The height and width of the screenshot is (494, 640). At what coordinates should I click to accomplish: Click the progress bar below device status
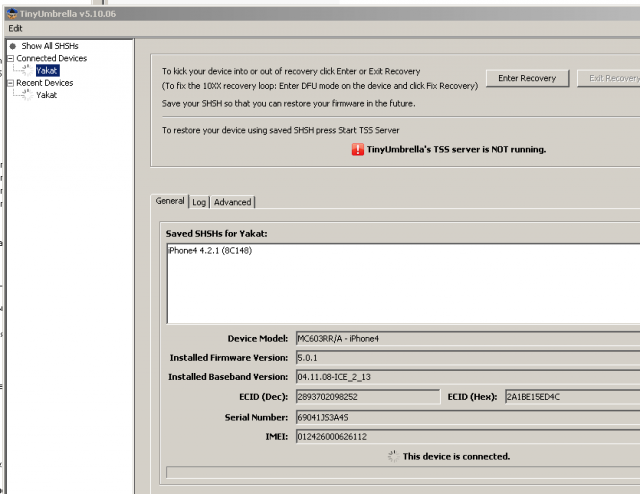(x=403, y=472)
